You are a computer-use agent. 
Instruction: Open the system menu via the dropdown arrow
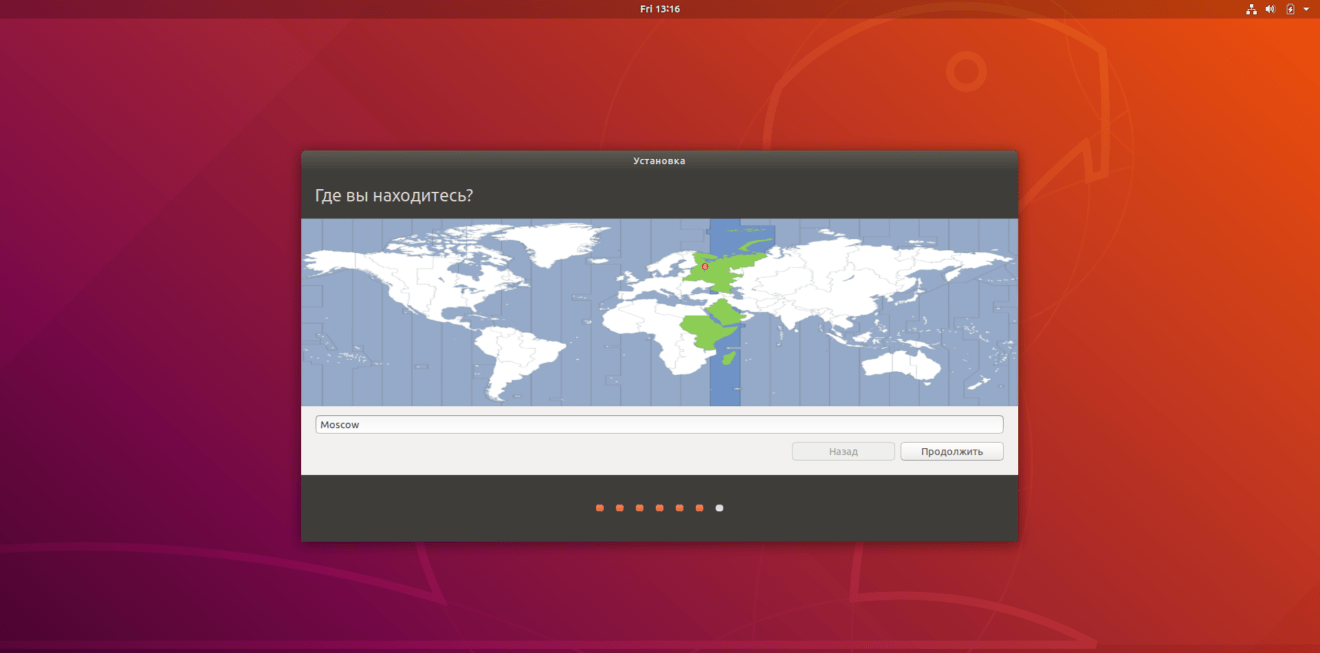coord(1304,9)
